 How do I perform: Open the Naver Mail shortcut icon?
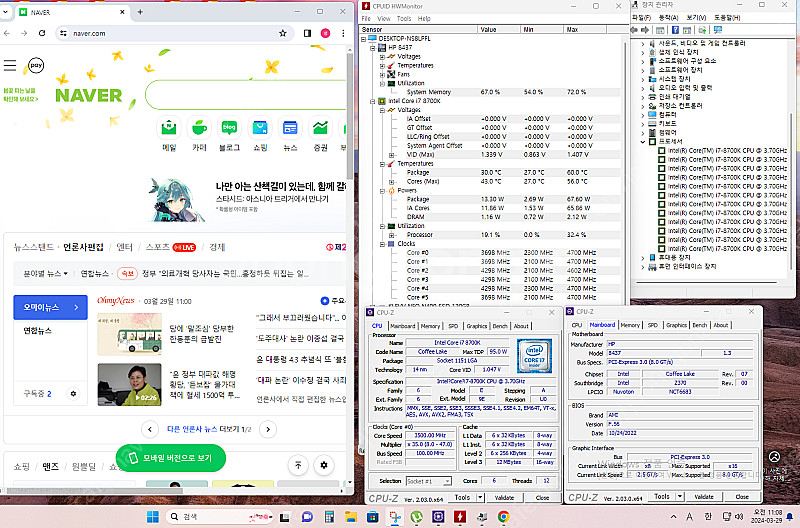[169, 128]
